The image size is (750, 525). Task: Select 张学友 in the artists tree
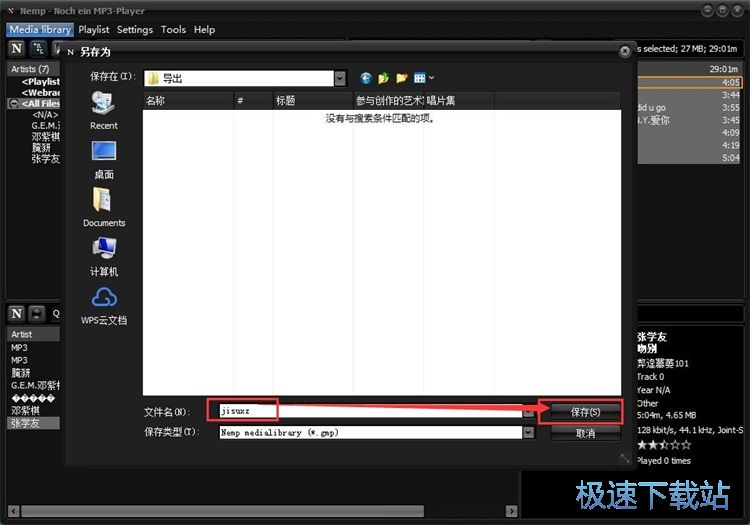tap(45, 159)
